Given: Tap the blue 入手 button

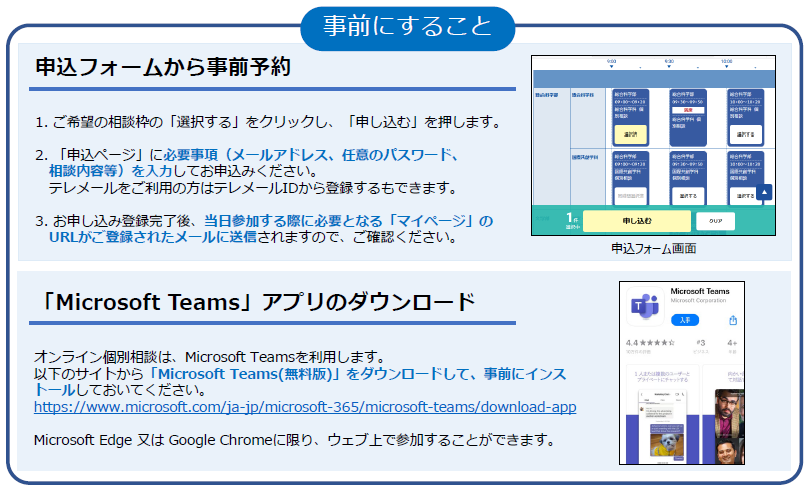Looking at the screenshot, I should coord(684,320).
